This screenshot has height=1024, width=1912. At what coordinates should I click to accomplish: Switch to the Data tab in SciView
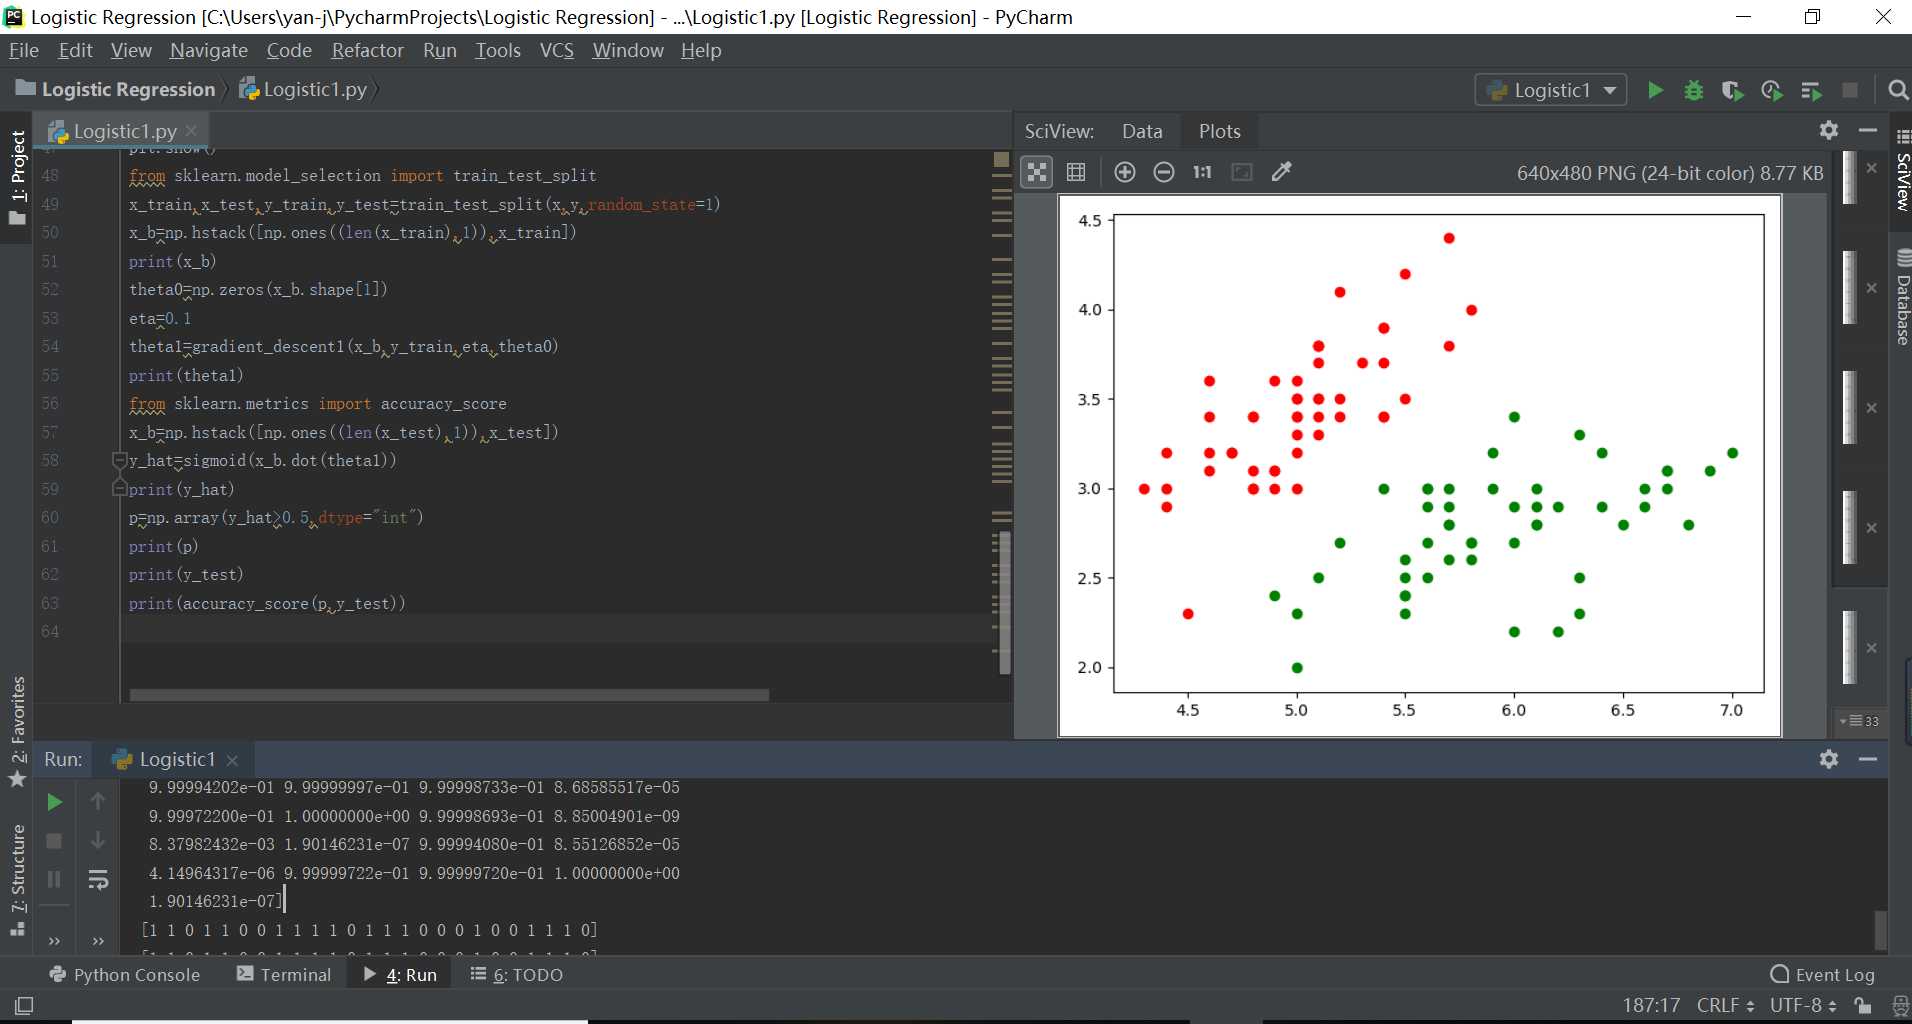(x=1142, y=131)
